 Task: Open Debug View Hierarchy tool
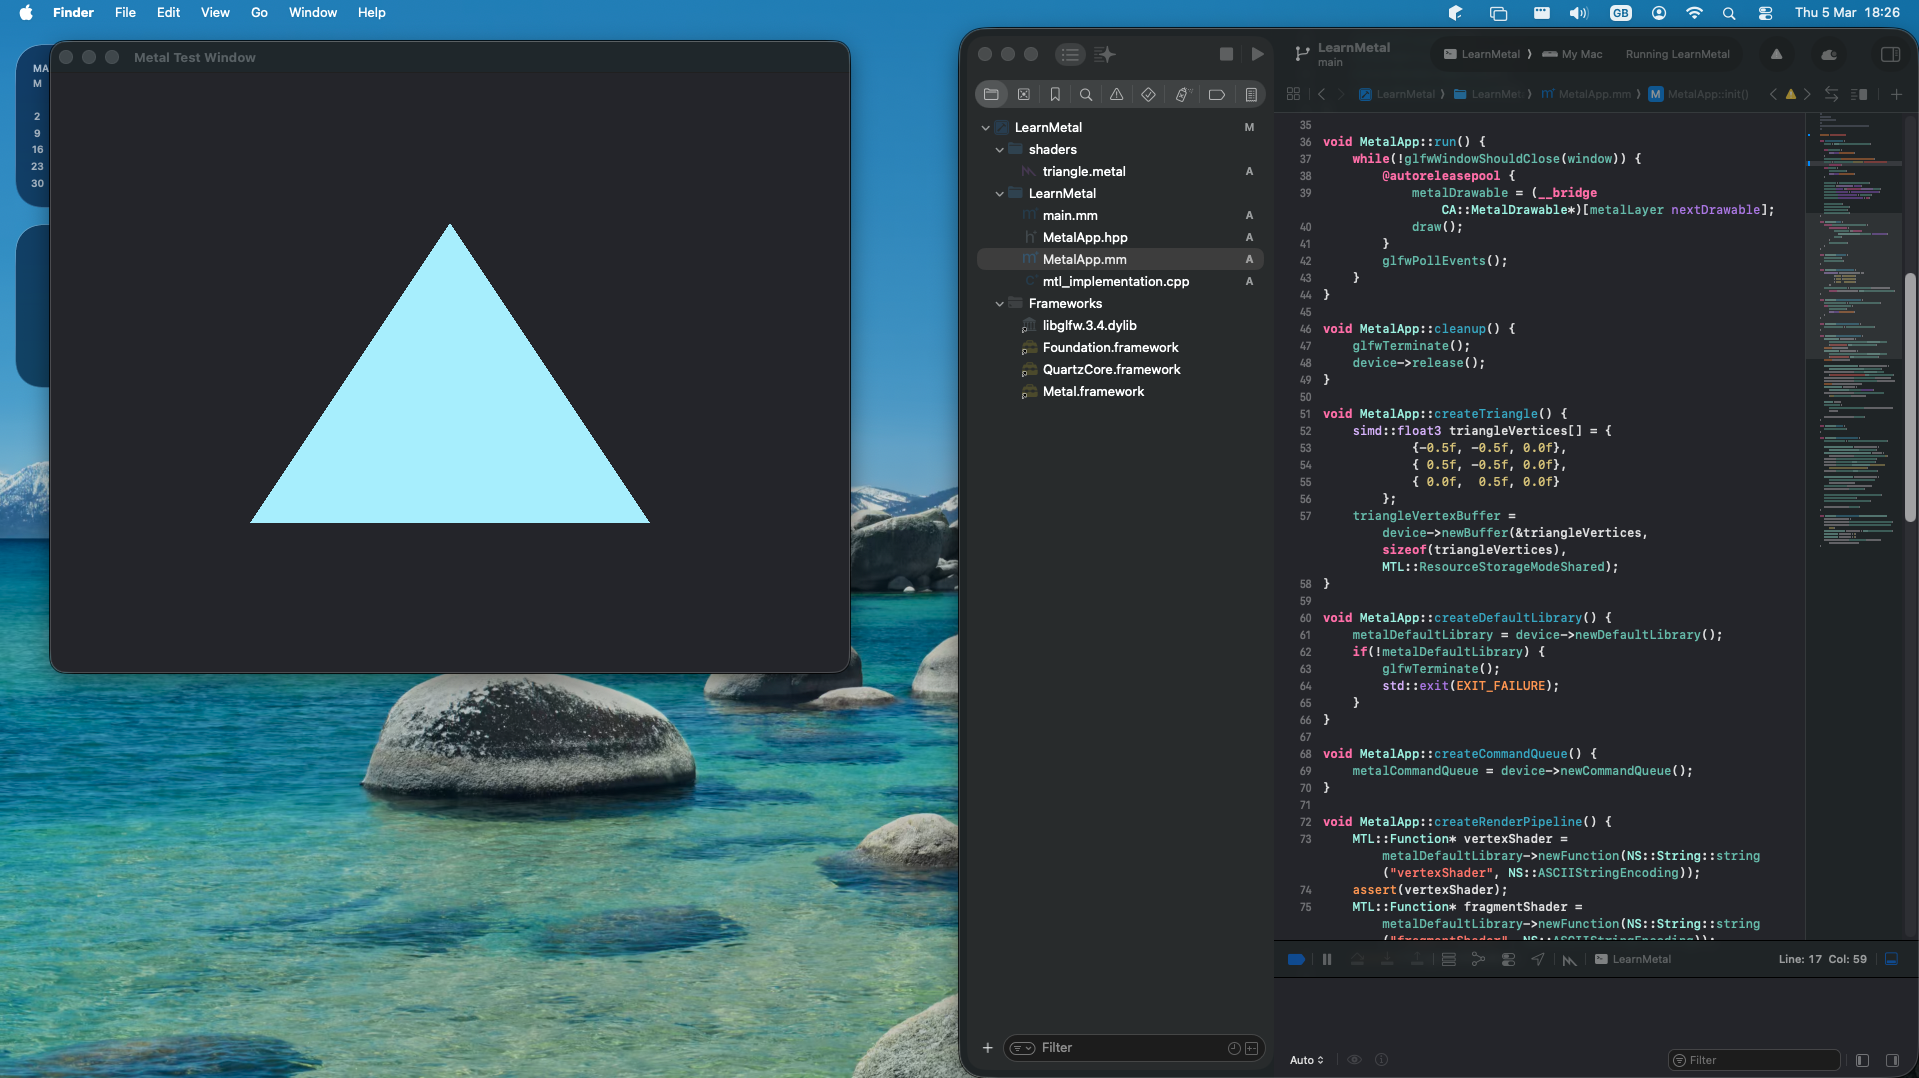pyautogui.click(x=1448, y=959)
